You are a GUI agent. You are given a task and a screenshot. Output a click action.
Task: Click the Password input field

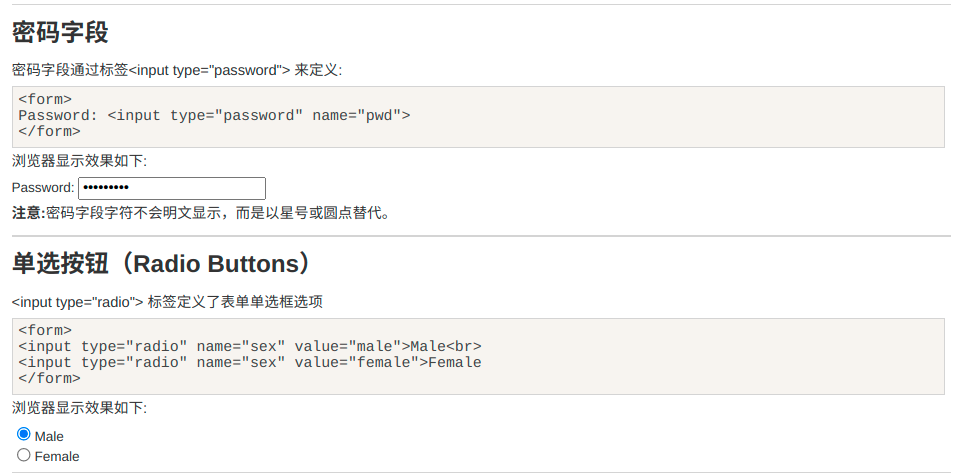(171, 188)
